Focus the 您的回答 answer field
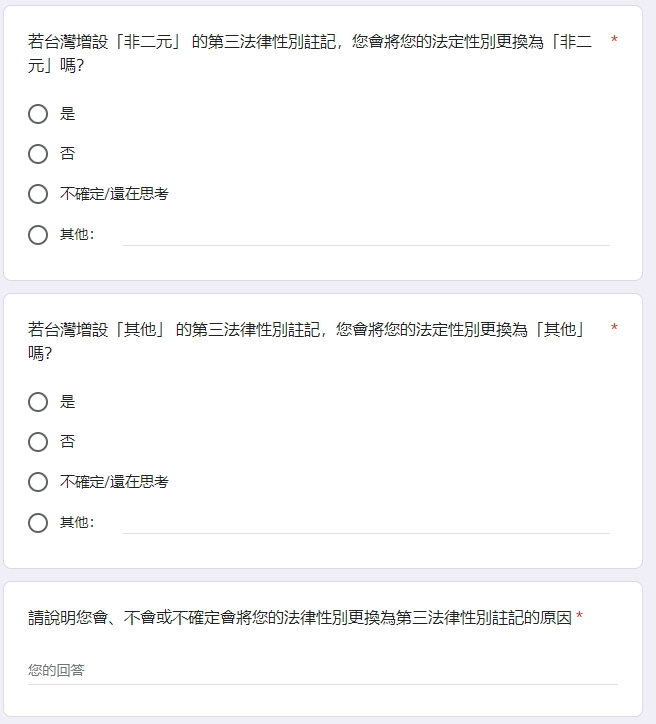656x724 pixels. [323, 670]
